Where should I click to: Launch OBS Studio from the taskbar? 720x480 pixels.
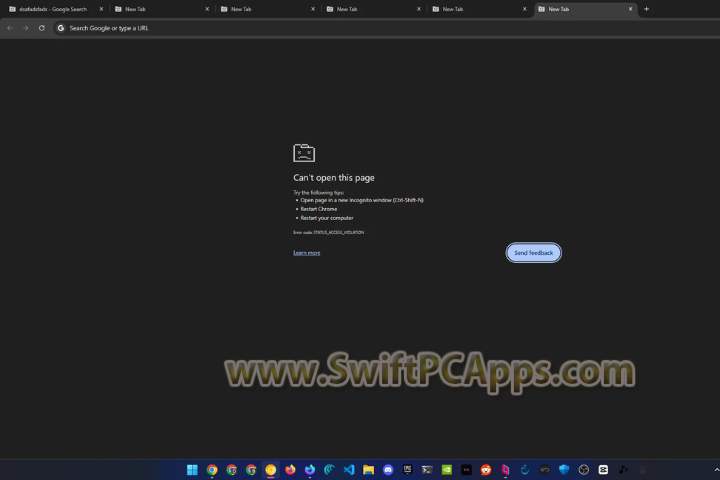584,469
